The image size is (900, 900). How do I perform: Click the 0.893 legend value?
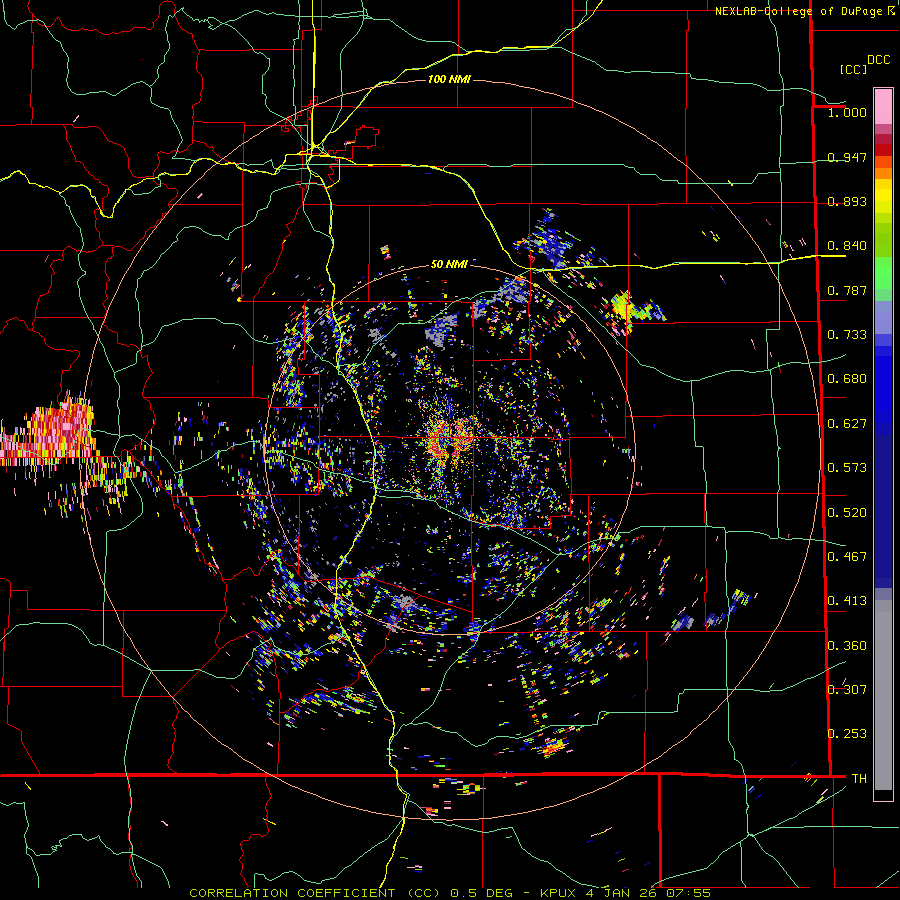847,201
